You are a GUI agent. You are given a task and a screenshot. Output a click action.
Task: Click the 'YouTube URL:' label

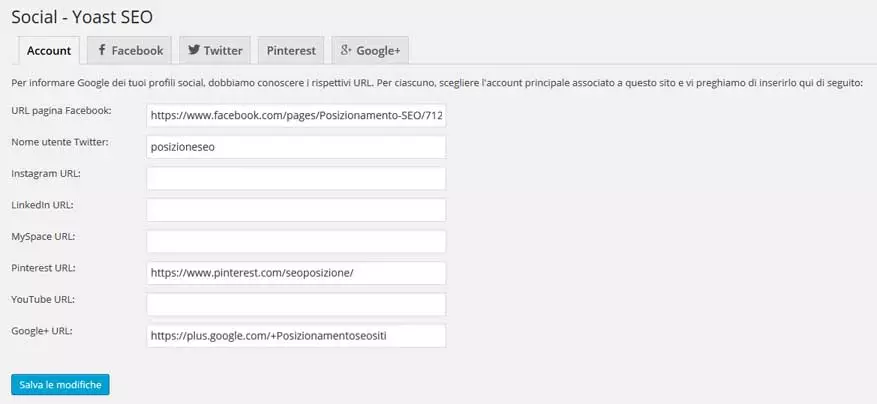(43, 299)
